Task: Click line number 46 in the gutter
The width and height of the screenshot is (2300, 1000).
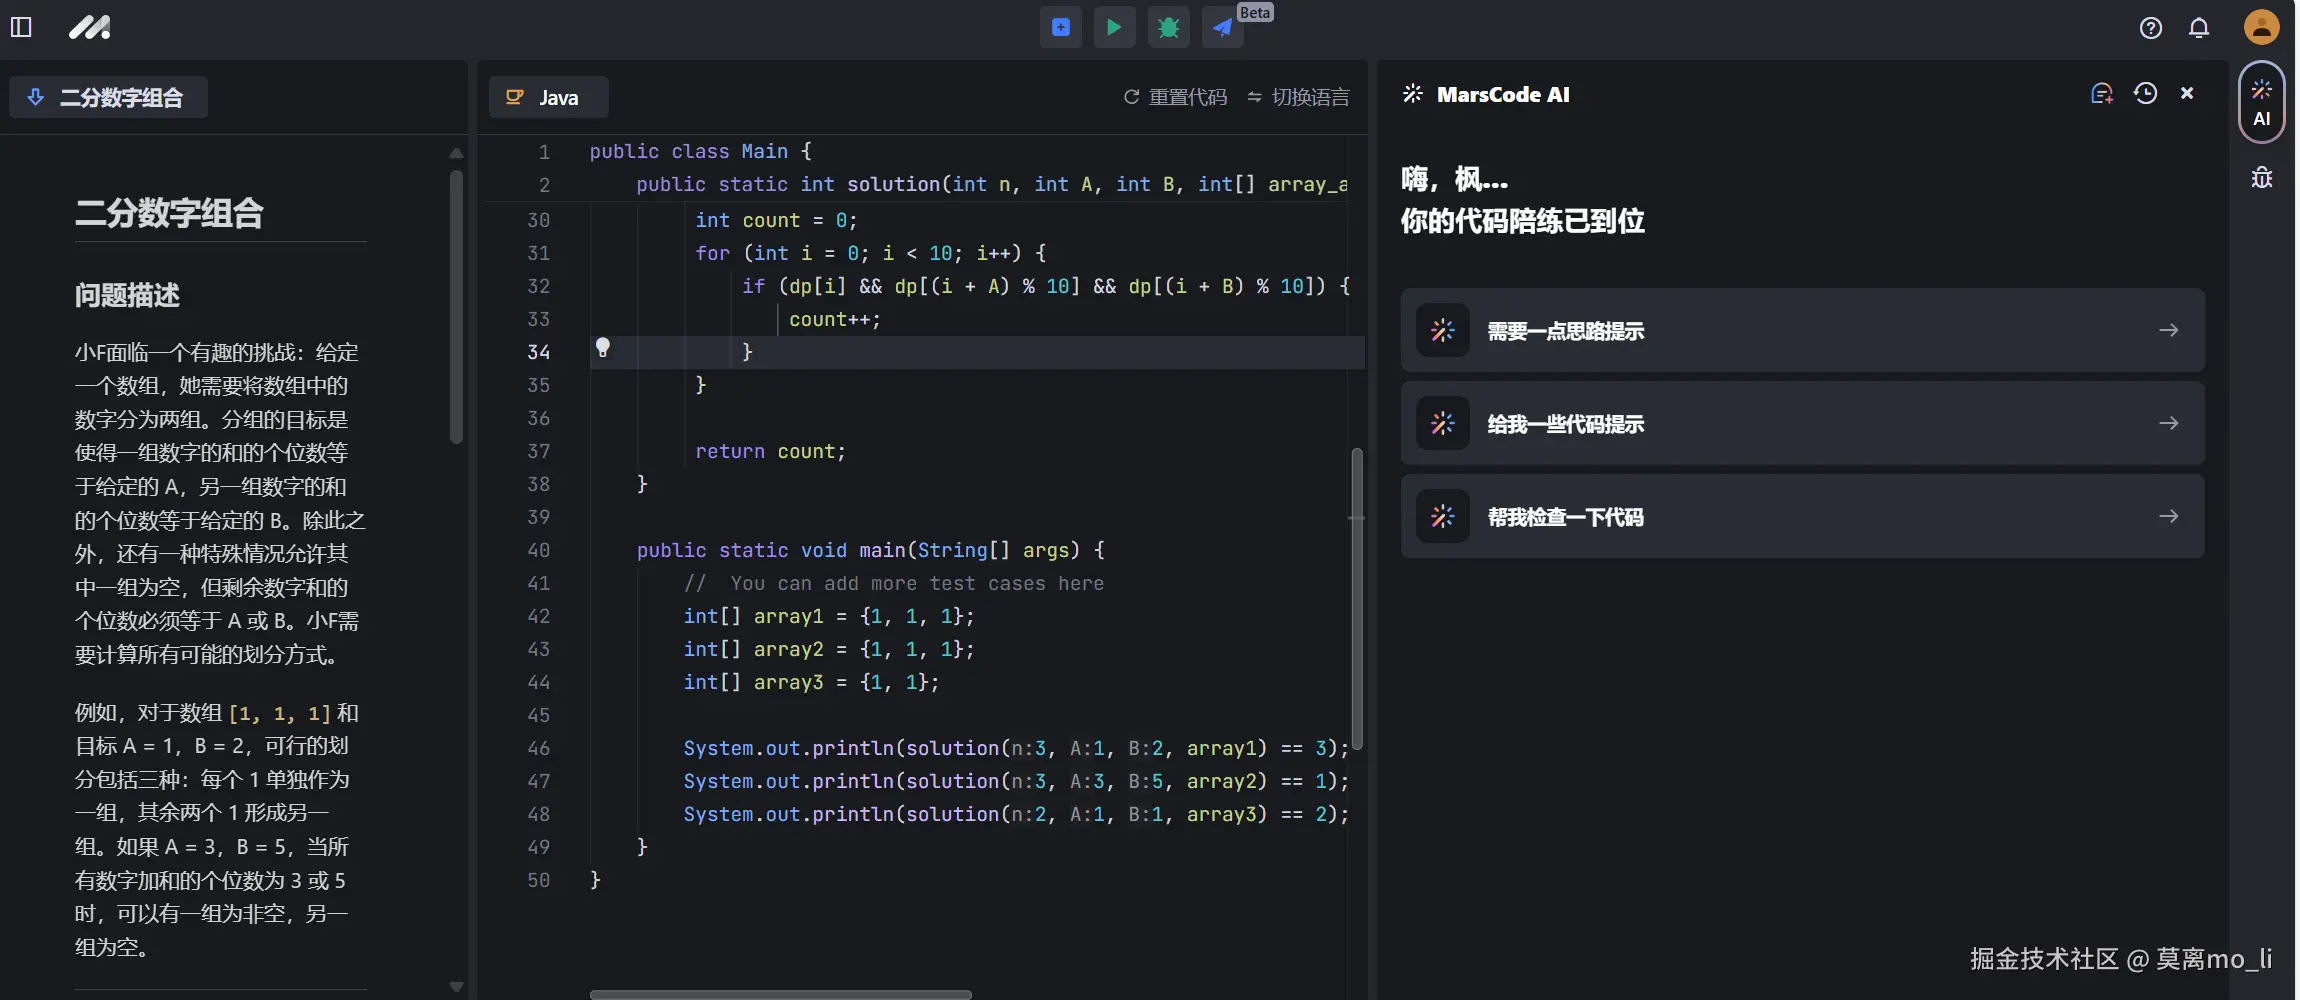Action: tap(538, 748)
